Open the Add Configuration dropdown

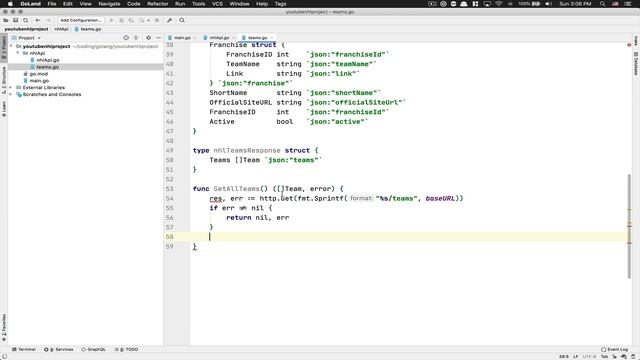(80, 20)
